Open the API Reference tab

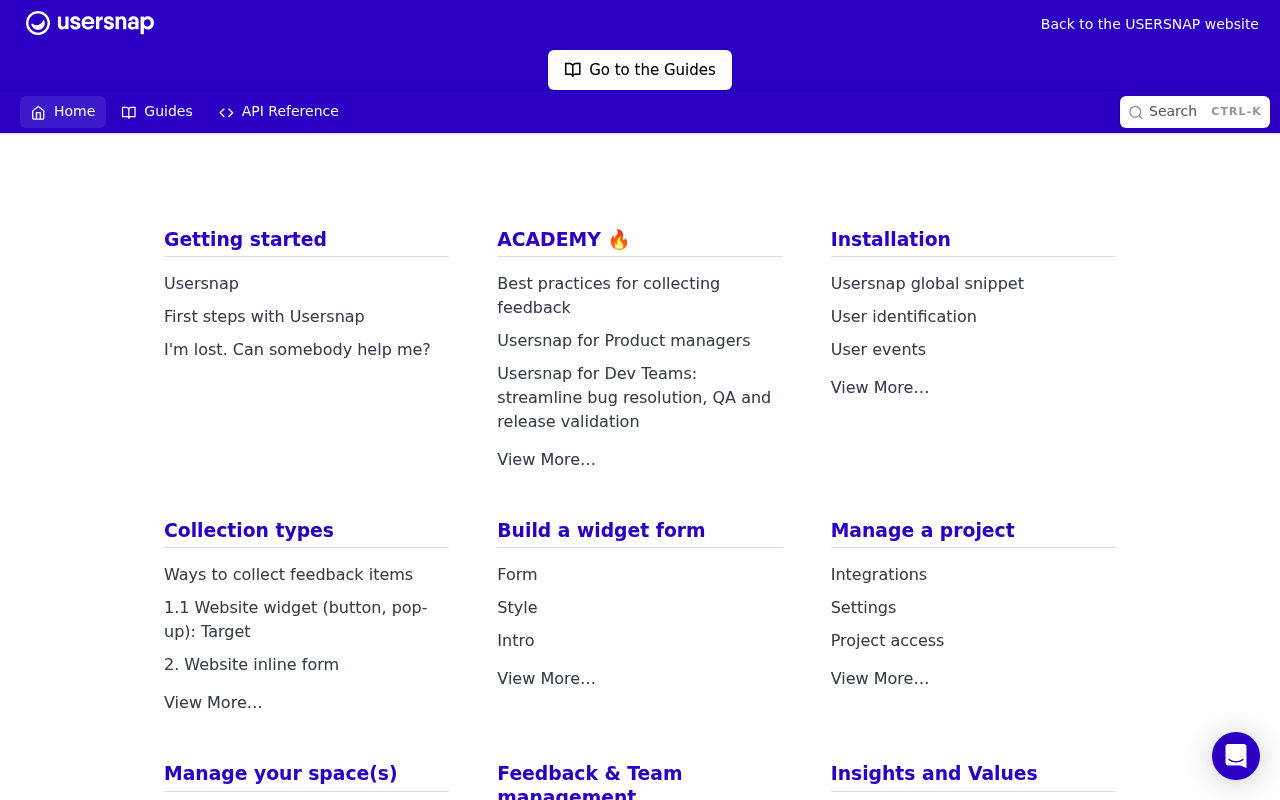(x=279, y=112)
